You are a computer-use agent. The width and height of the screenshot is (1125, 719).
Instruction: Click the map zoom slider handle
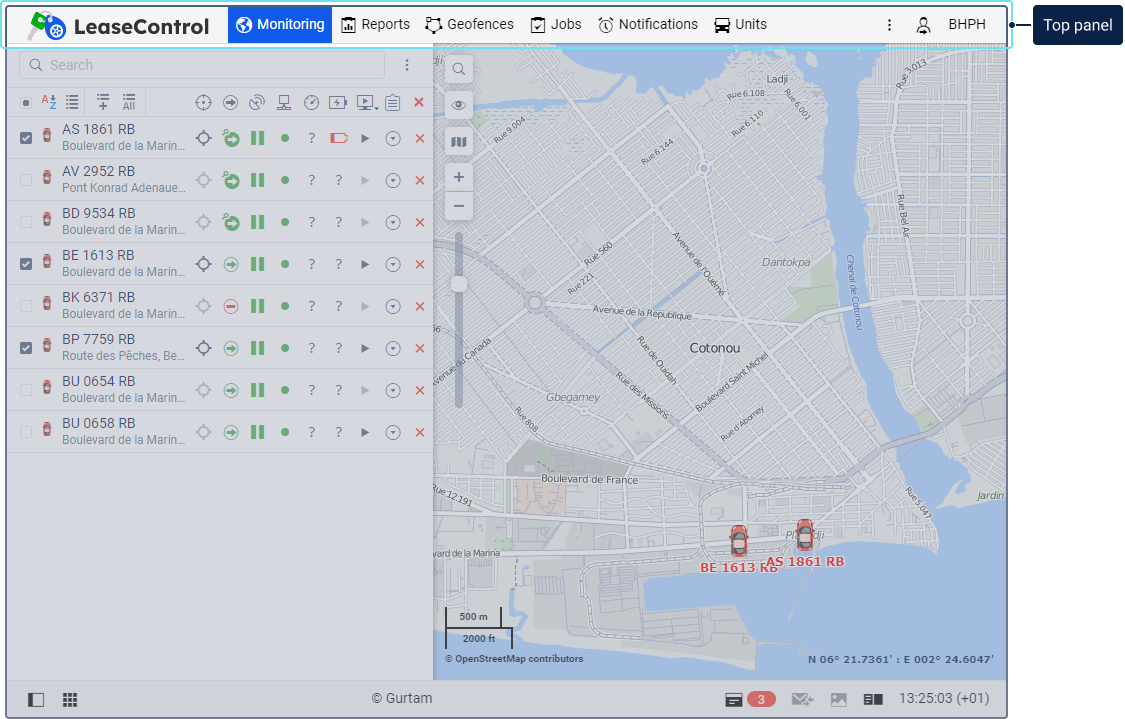[459, 284]
